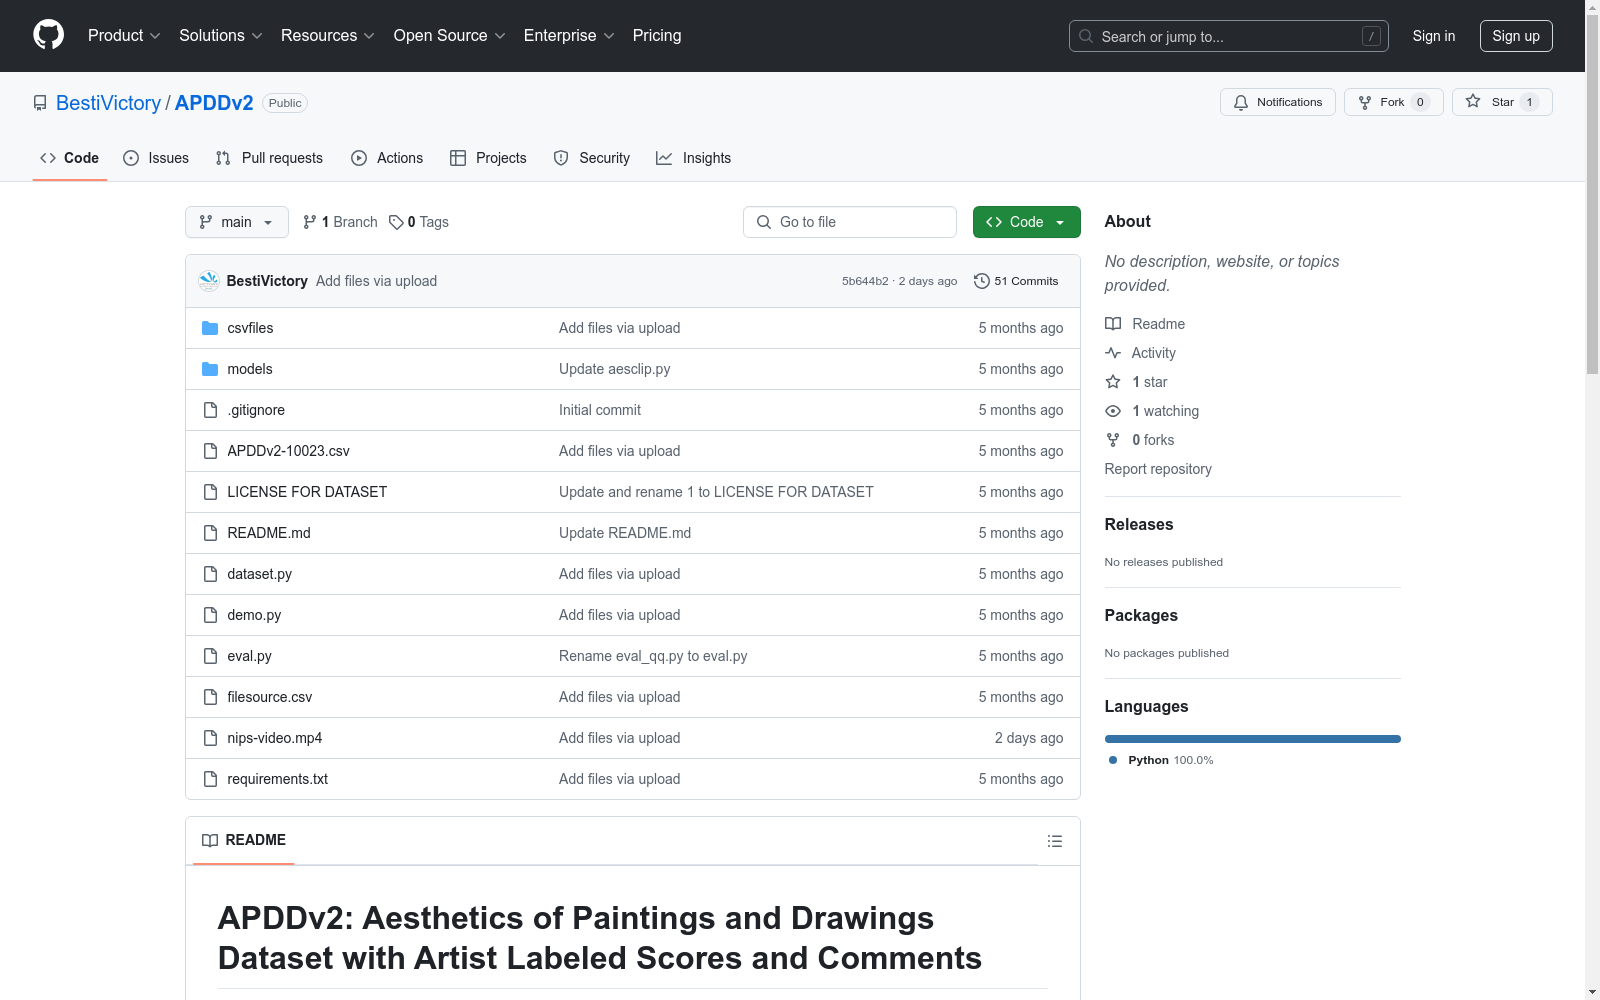Switch to the Security tab
Screen dimensions: 1600x1000
[x=592, y=158]
